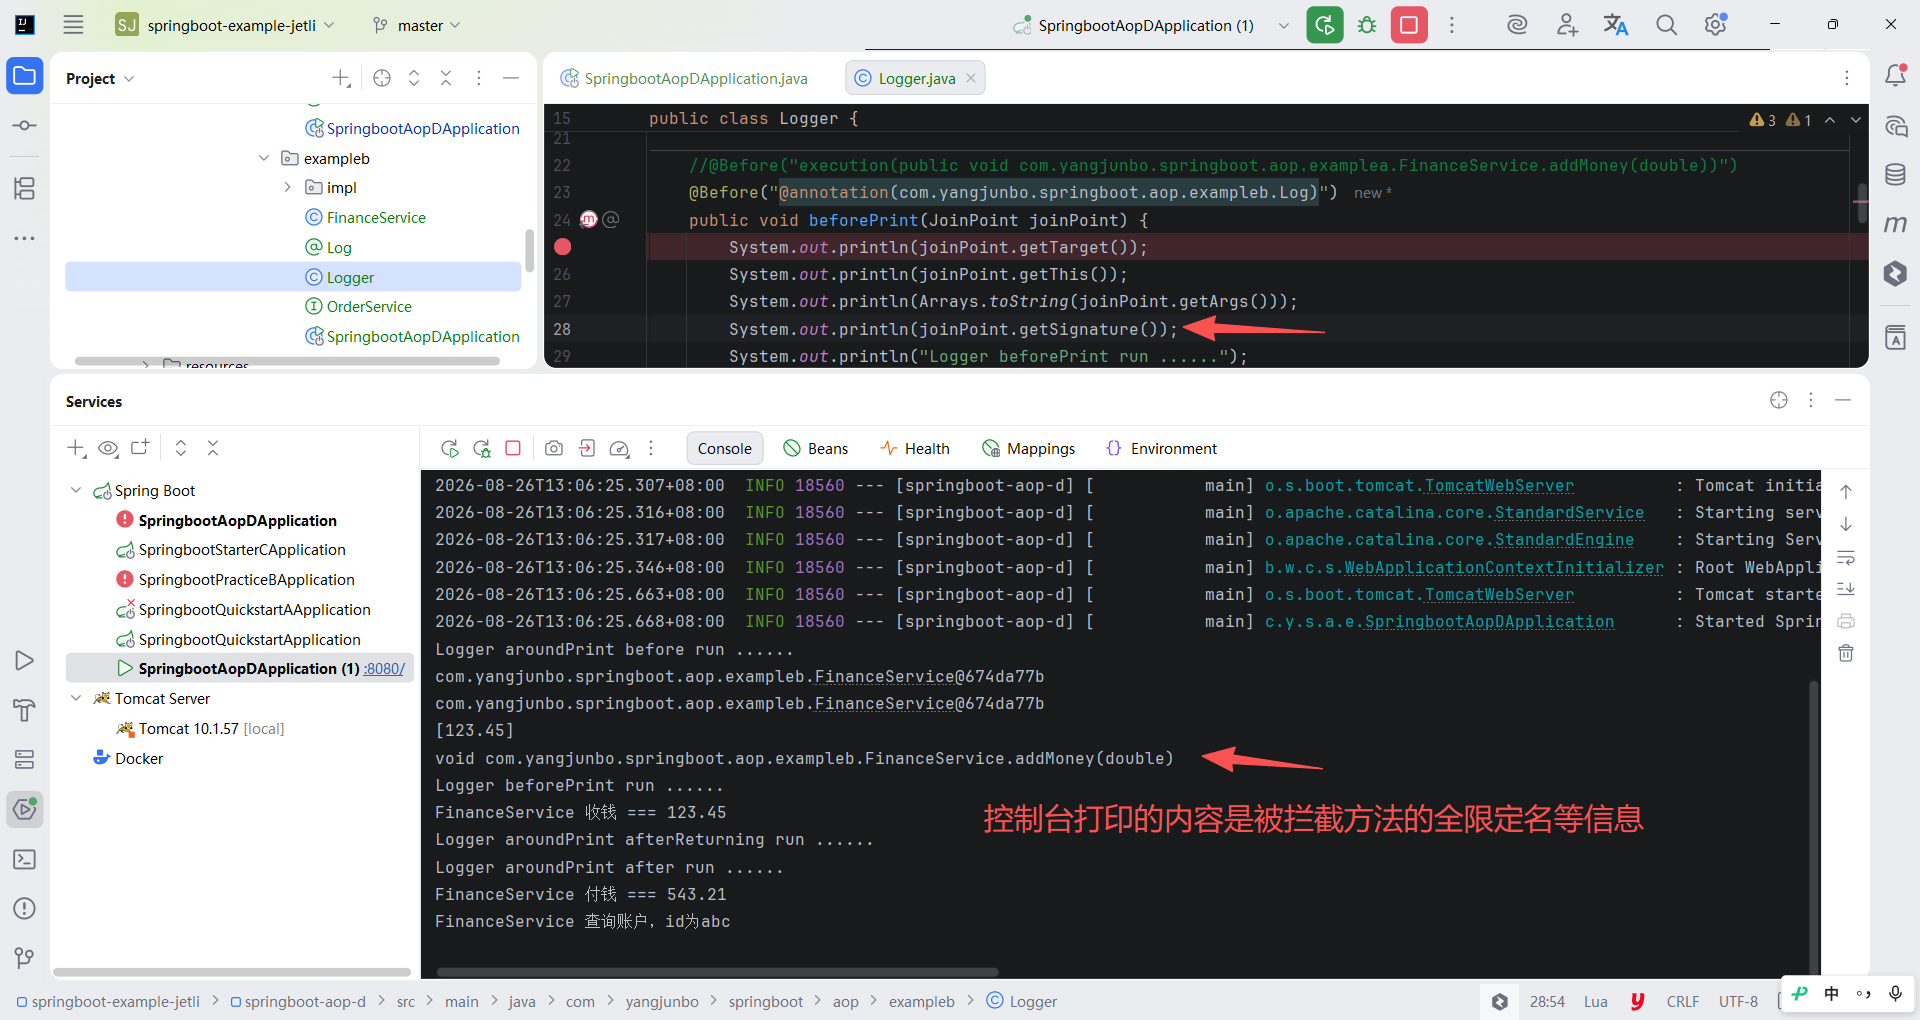Toggle Chinese input mode indicator
The width and height of the screenshot is (1920, 1020).
[1831, 993]
